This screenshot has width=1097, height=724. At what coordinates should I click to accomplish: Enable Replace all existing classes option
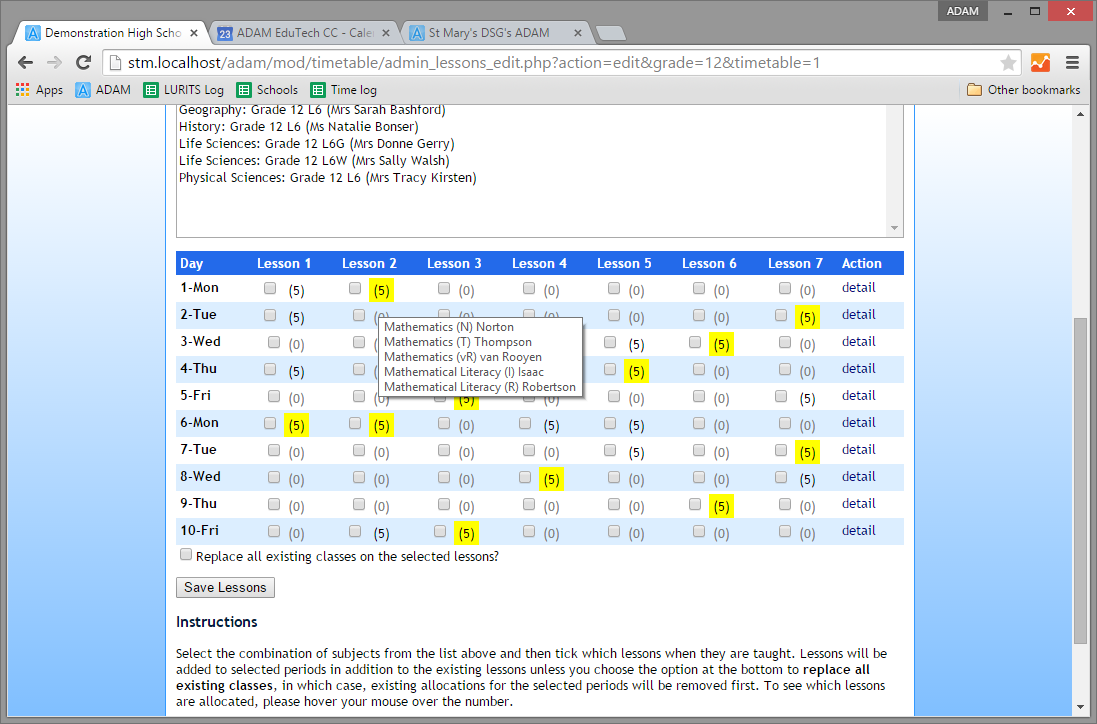[x=186, y=554]
